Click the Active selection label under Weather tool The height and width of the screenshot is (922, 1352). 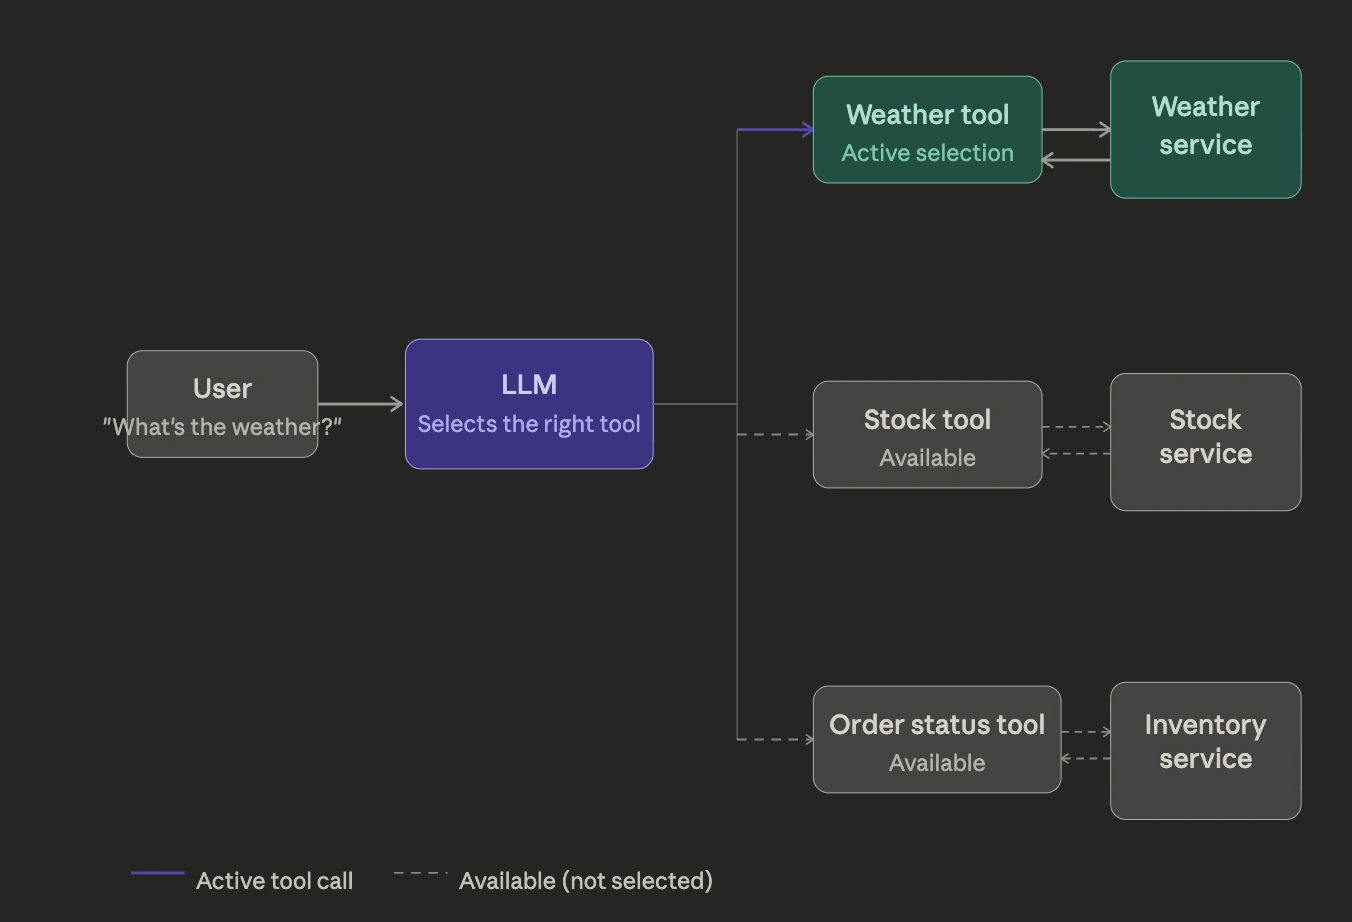(927, 152)
